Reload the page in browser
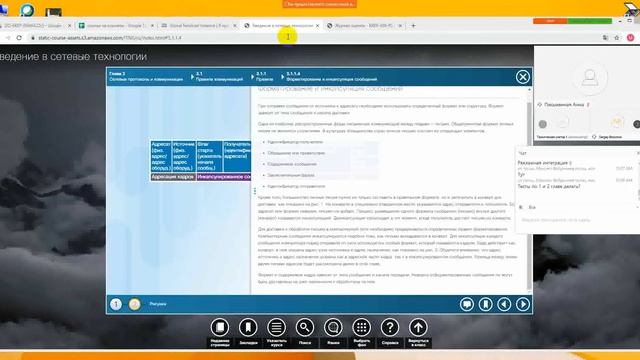The width and height of the screenshot is (640, 360). 19,38
